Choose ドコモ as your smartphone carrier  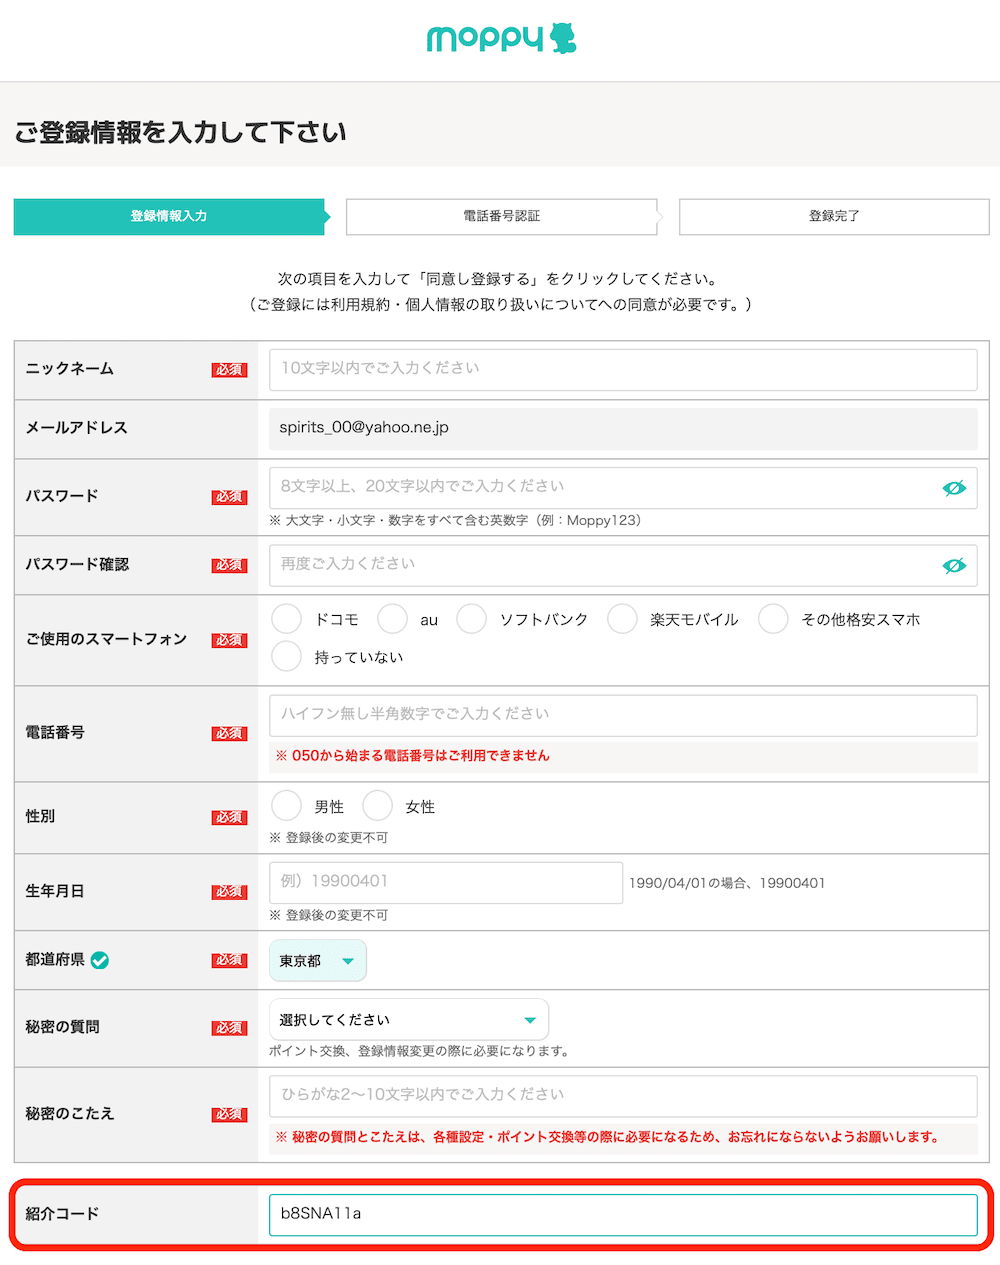286,618
